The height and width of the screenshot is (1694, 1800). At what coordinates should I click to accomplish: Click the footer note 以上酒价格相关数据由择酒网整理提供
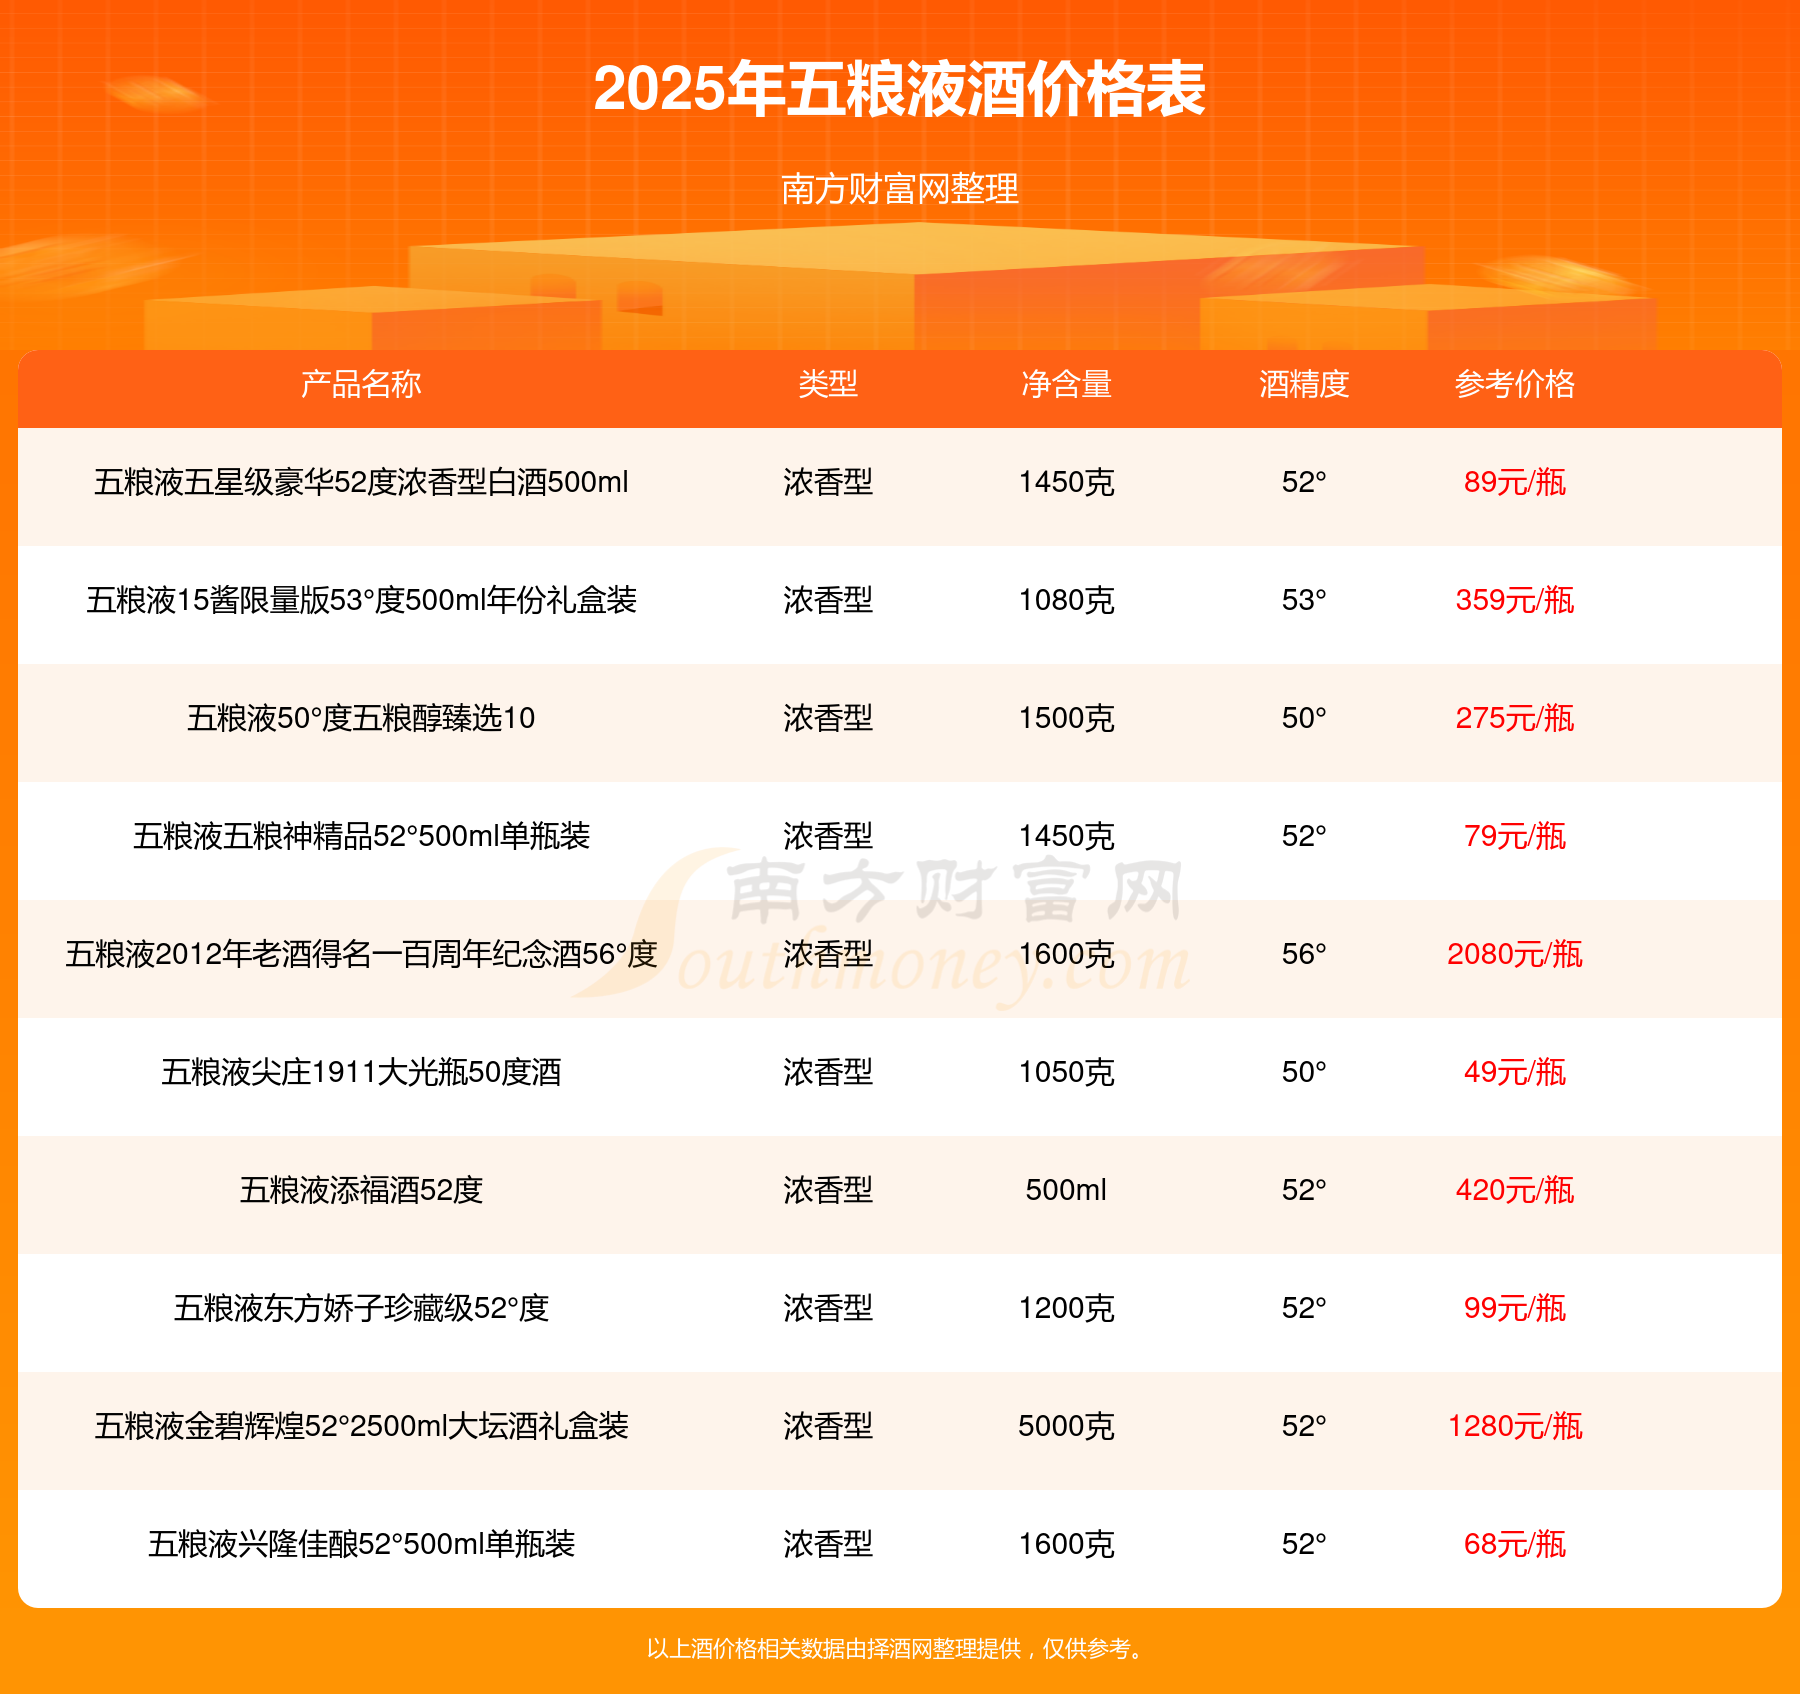click(834, 1649)
